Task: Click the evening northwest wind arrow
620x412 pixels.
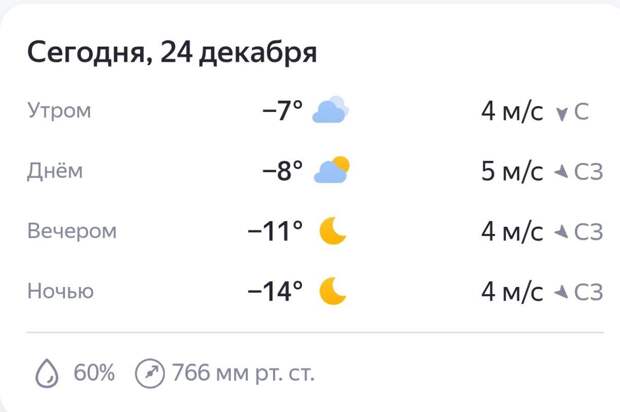Action: tap(562, 232)
